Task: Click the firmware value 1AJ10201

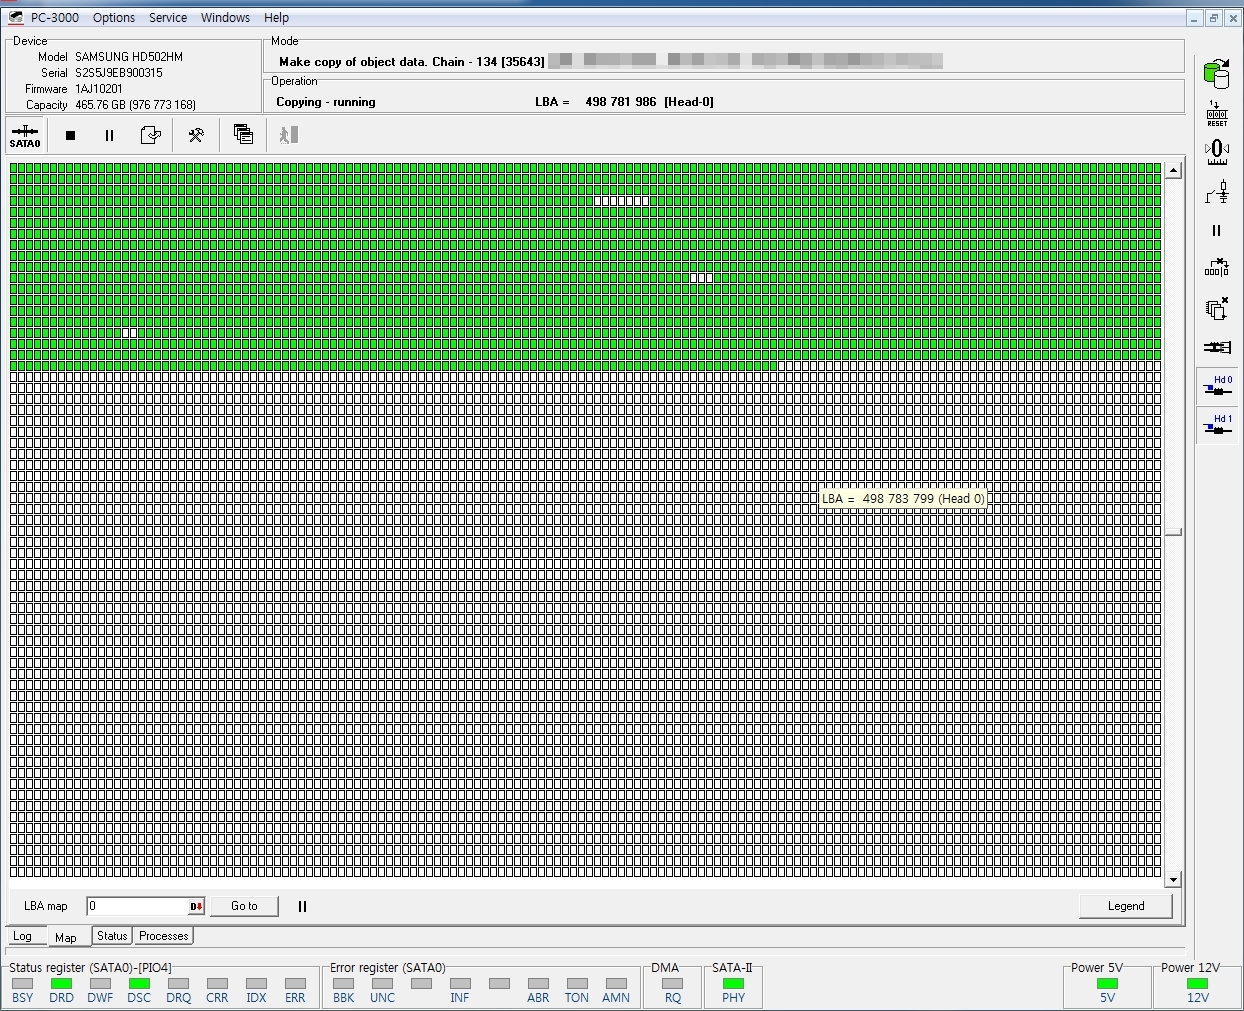Action: coord(99,89)
